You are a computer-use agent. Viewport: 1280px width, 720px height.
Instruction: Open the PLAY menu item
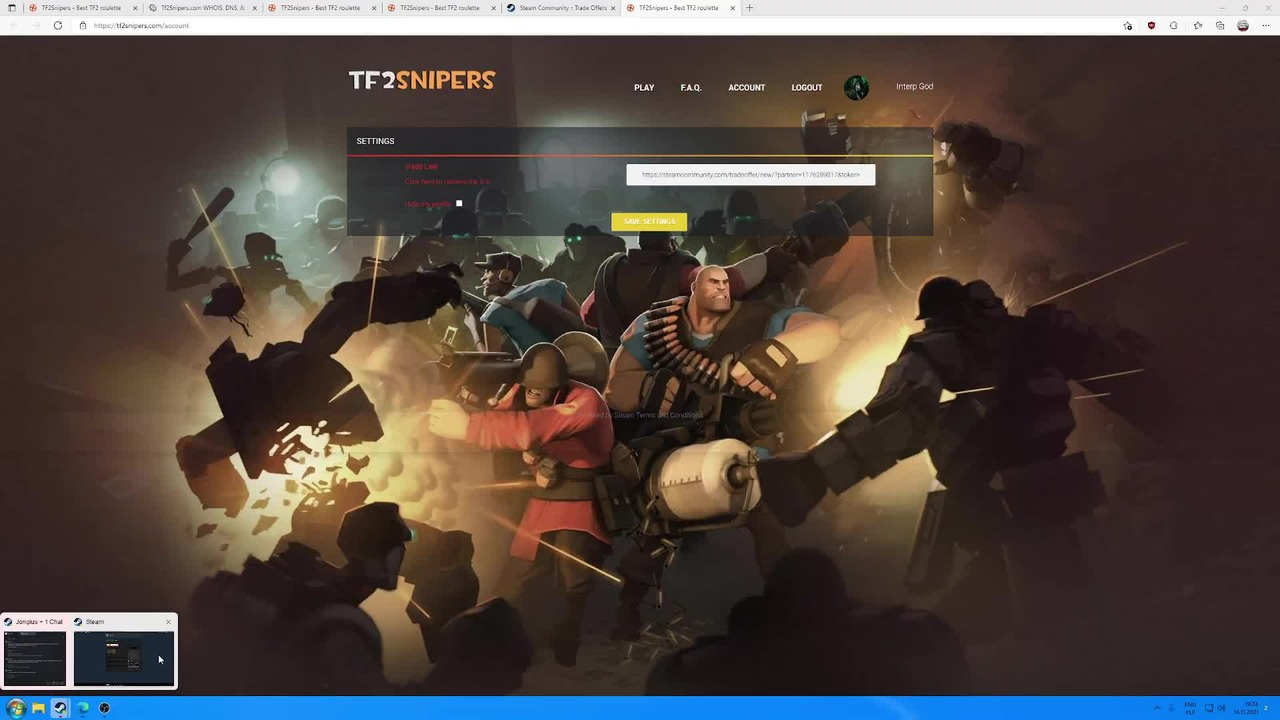point(644,88)
